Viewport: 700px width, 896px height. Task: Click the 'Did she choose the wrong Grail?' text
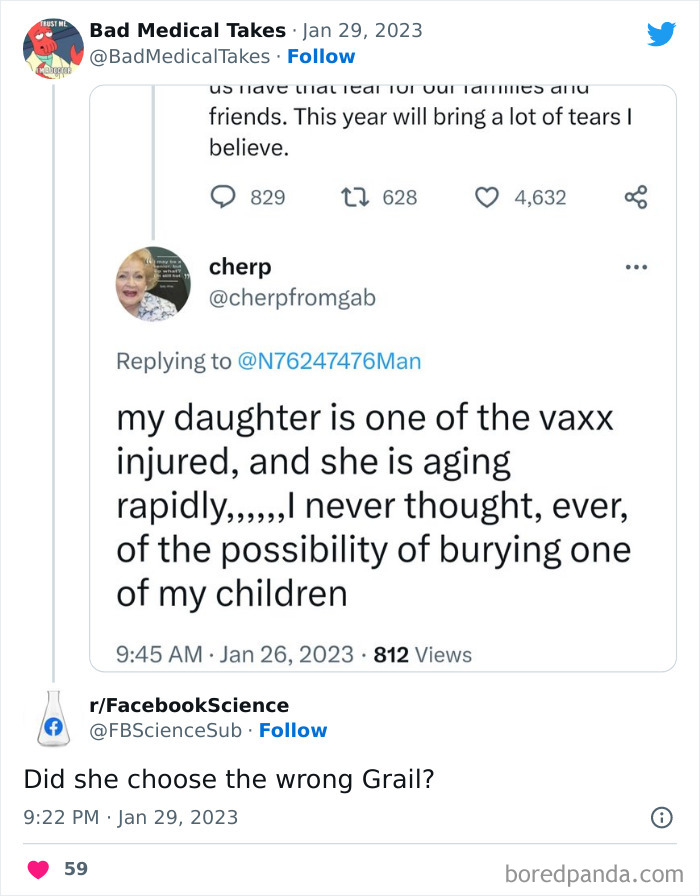click(x=228, y=779)
